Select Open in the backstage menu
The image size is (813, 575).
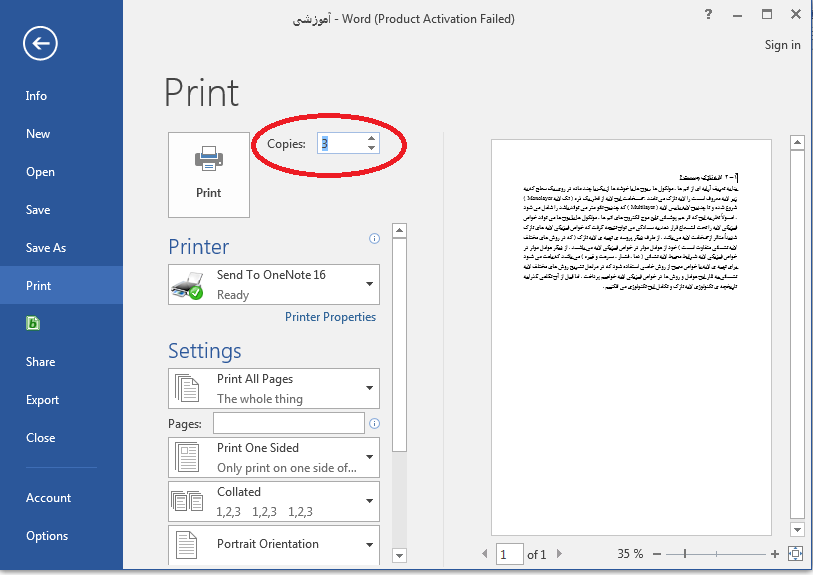pos(40,172)
